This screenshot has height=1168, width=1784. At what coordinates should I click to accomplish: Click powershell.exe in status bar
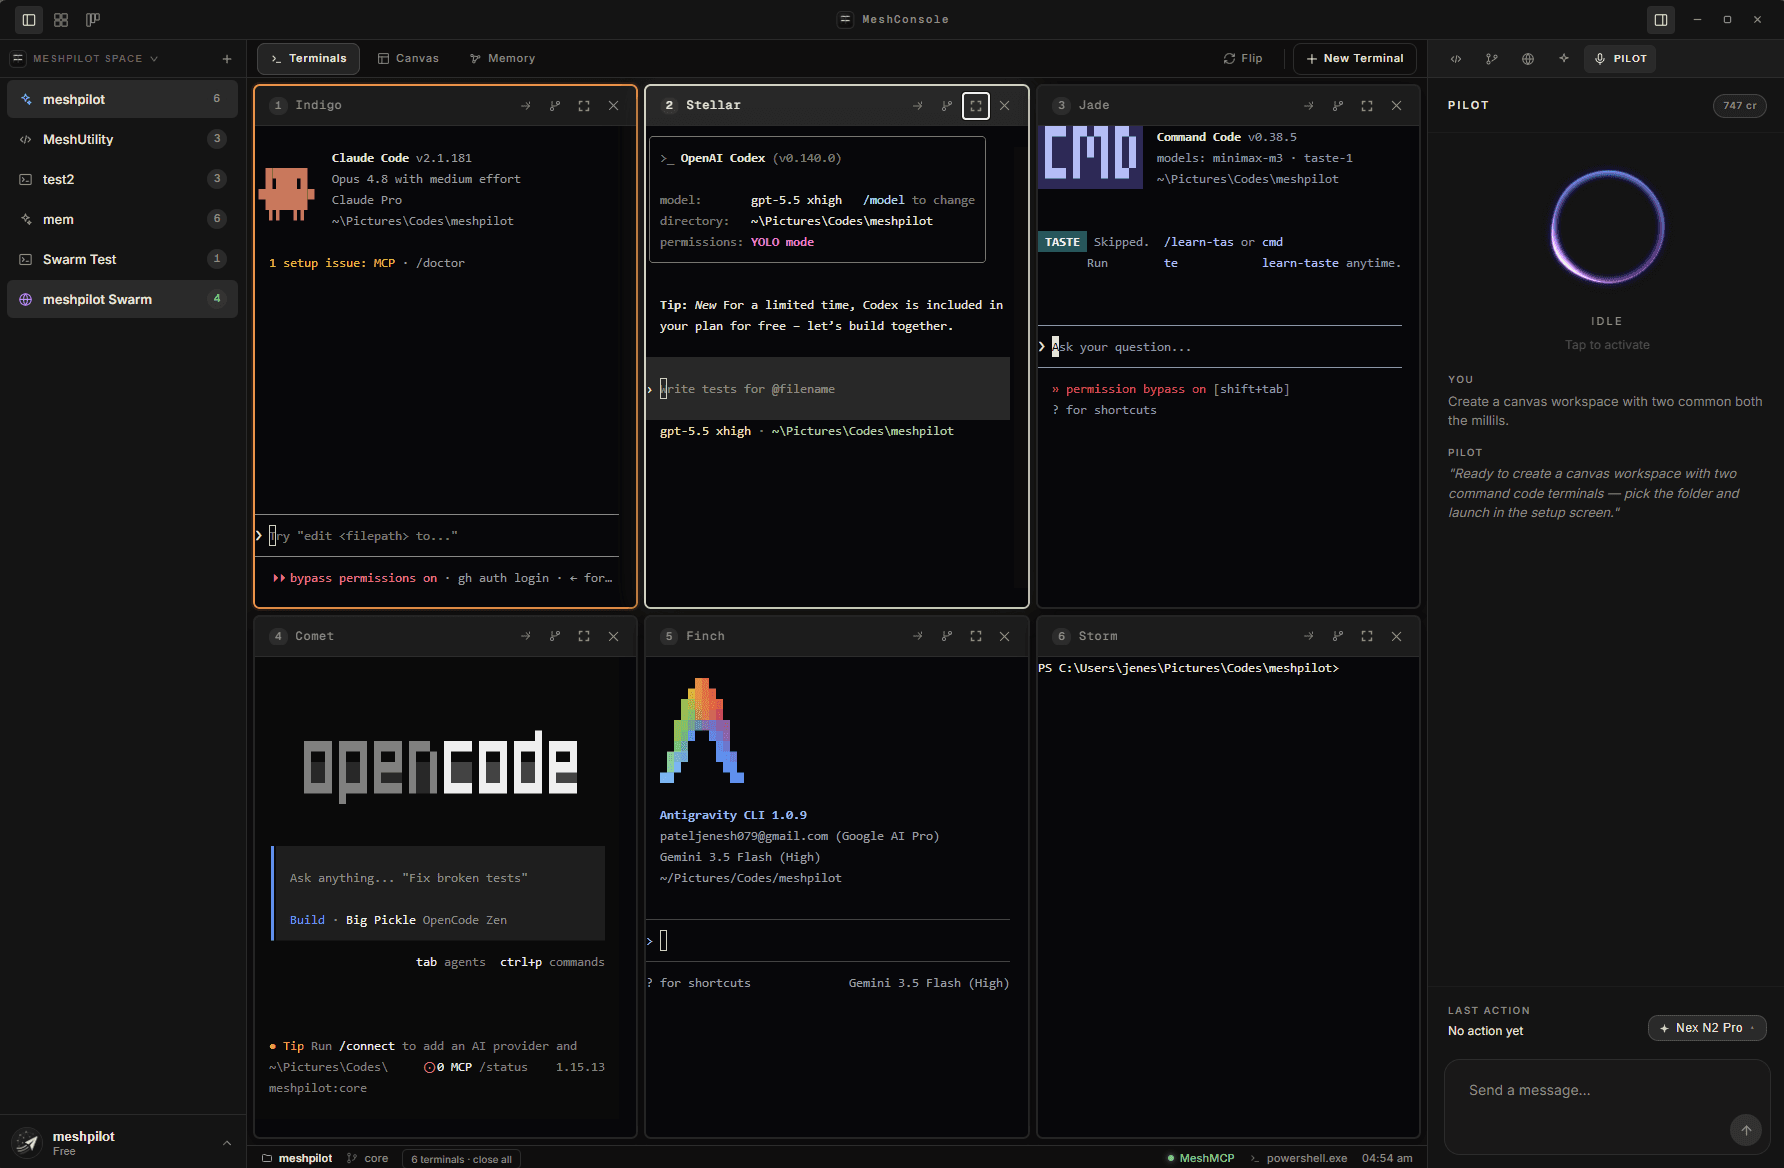1298,1159
